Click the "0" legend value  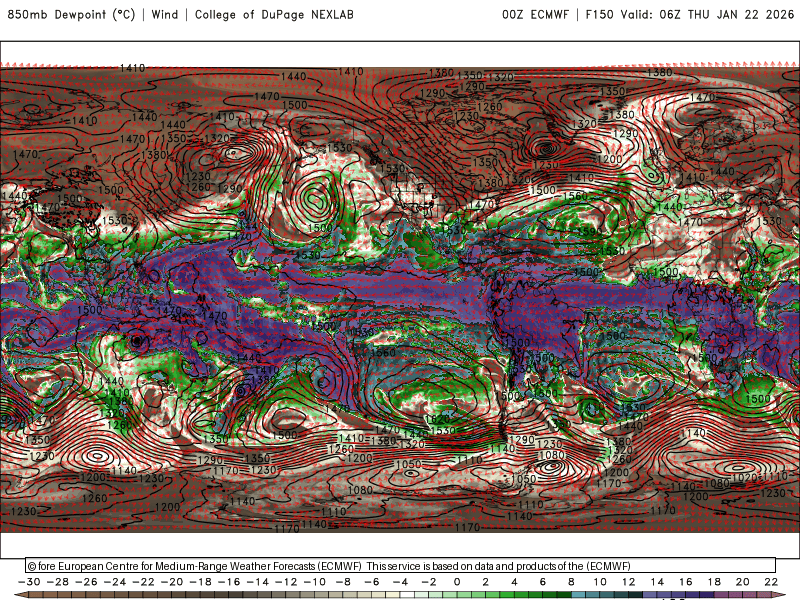click(x=457, y=582)
